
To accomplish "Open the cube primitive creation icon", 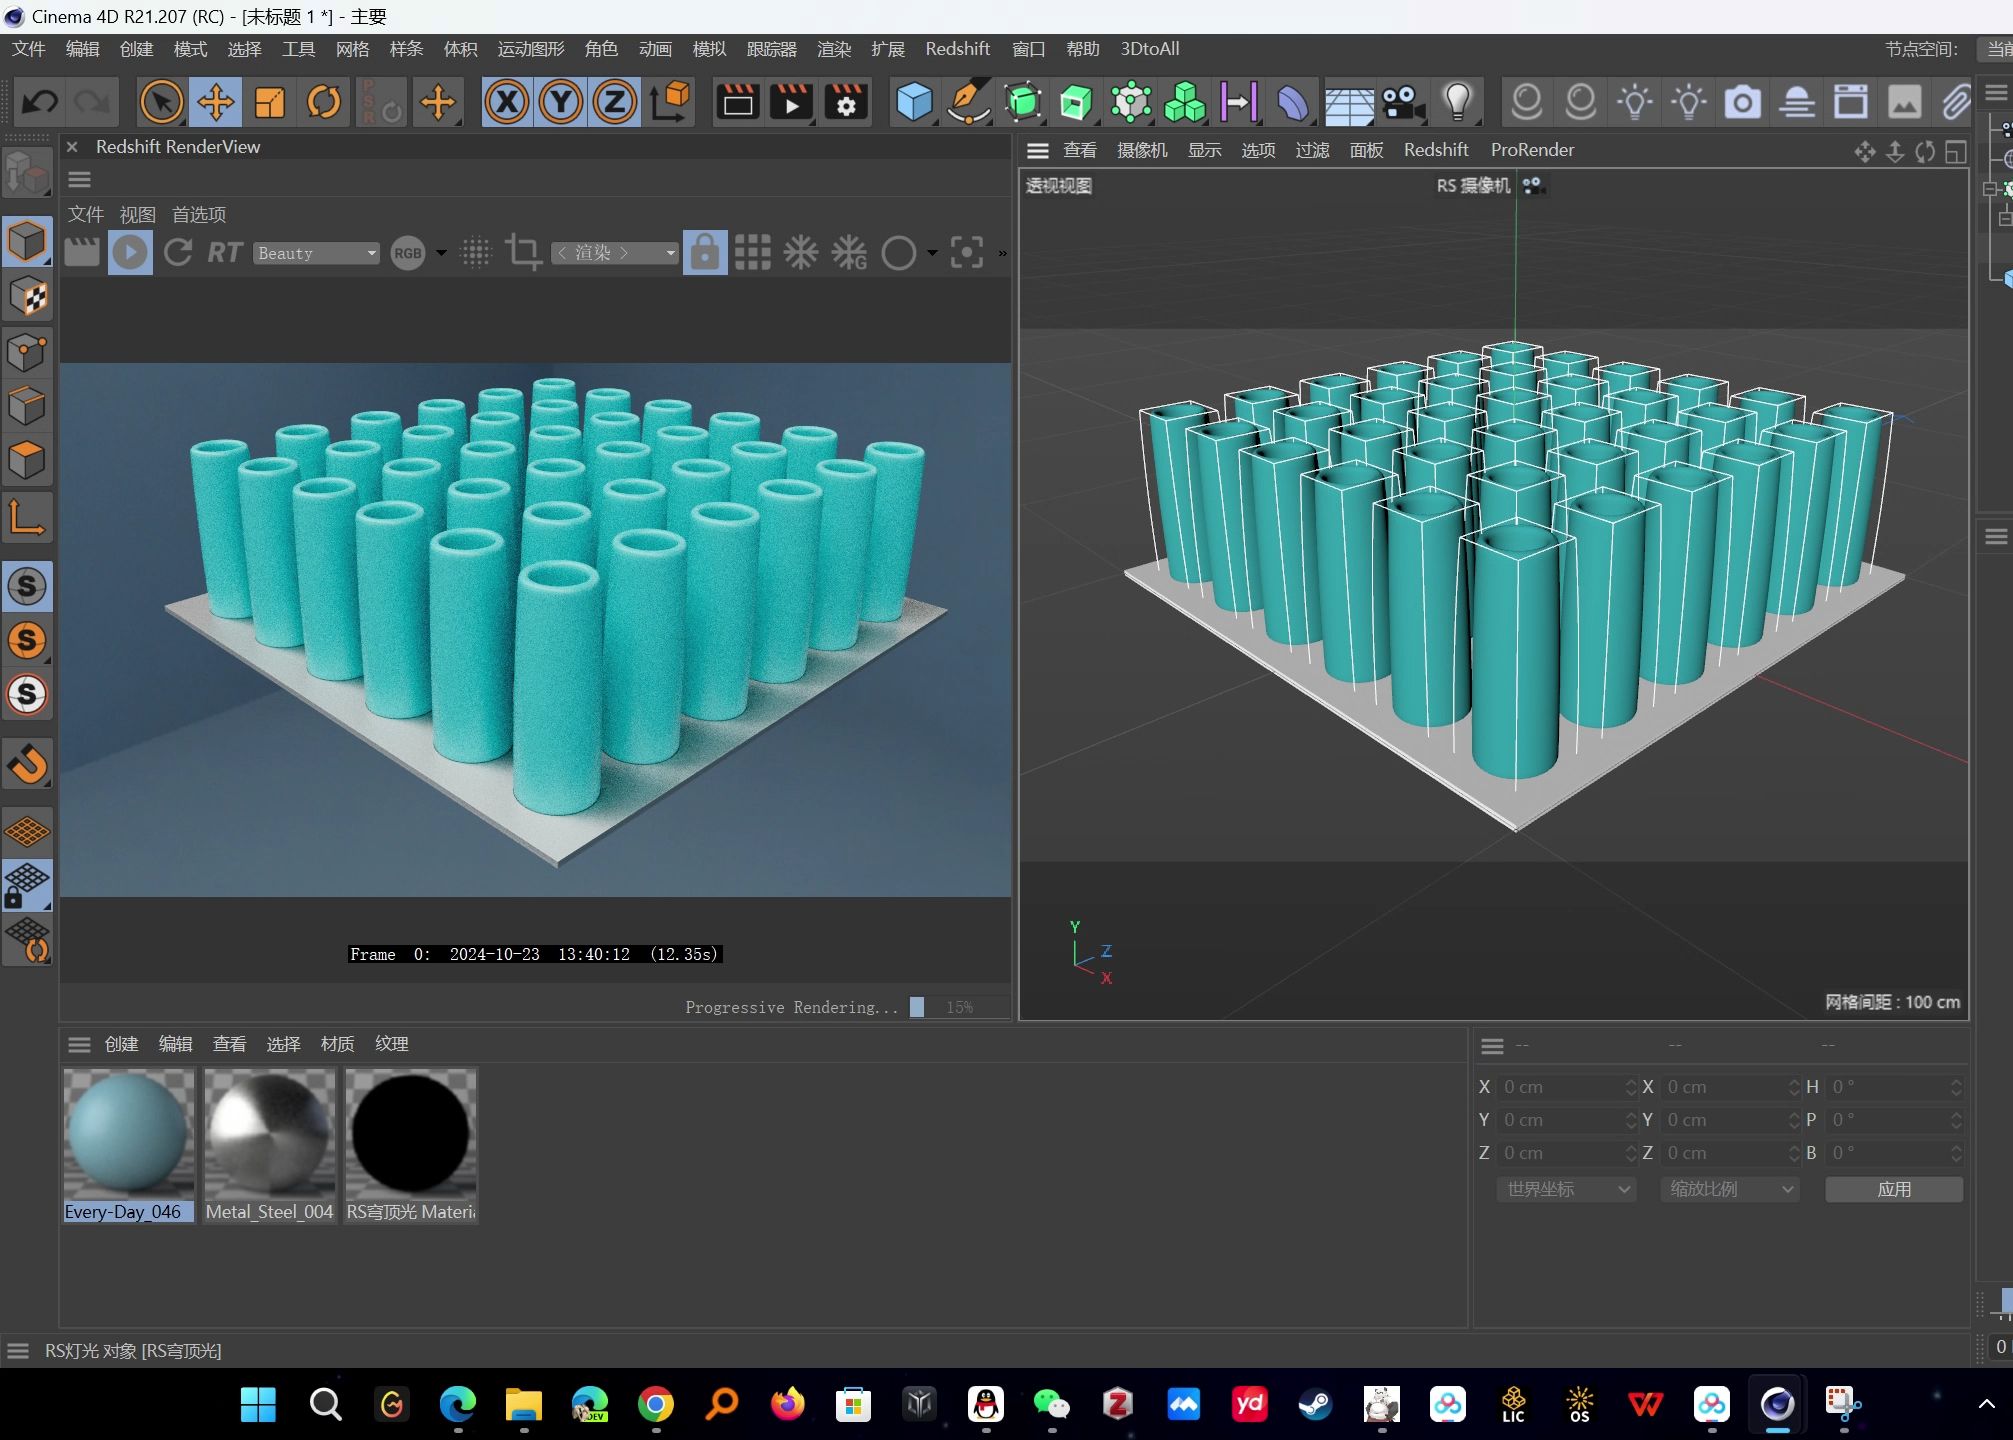I will click(913, 101).
